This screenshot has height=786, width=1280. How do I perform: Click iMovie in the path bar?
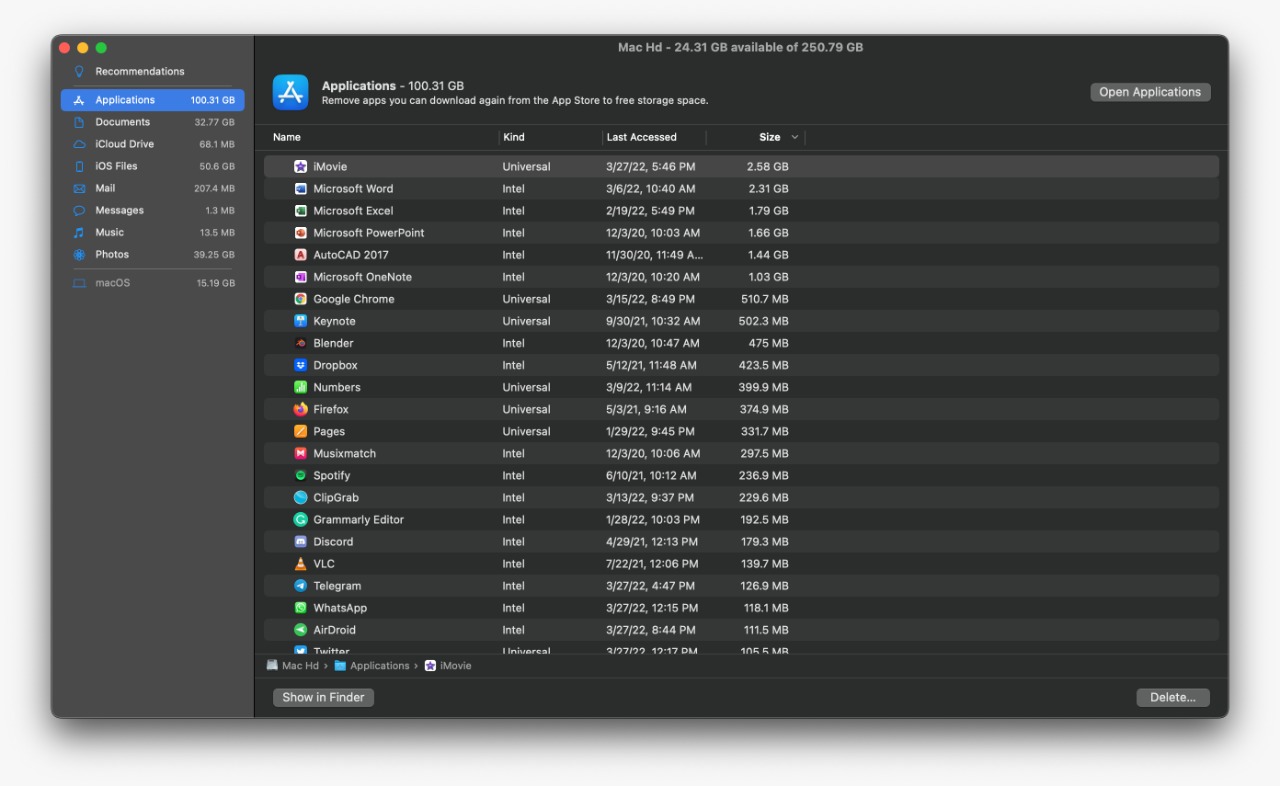coord(448,666)
